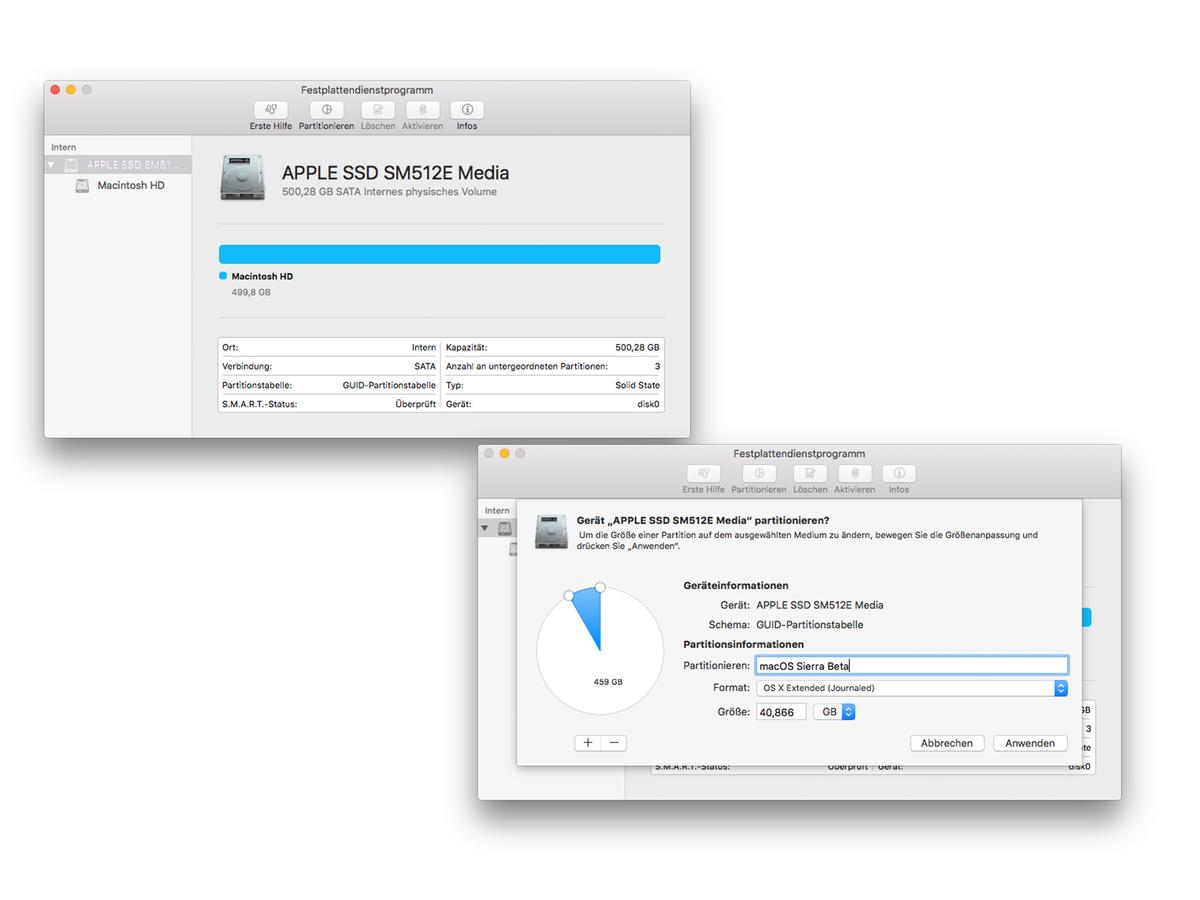This screenshot has height=900, width=1200.
Task: Click the 499,8 GB volume size text
Action: [251, 293]
